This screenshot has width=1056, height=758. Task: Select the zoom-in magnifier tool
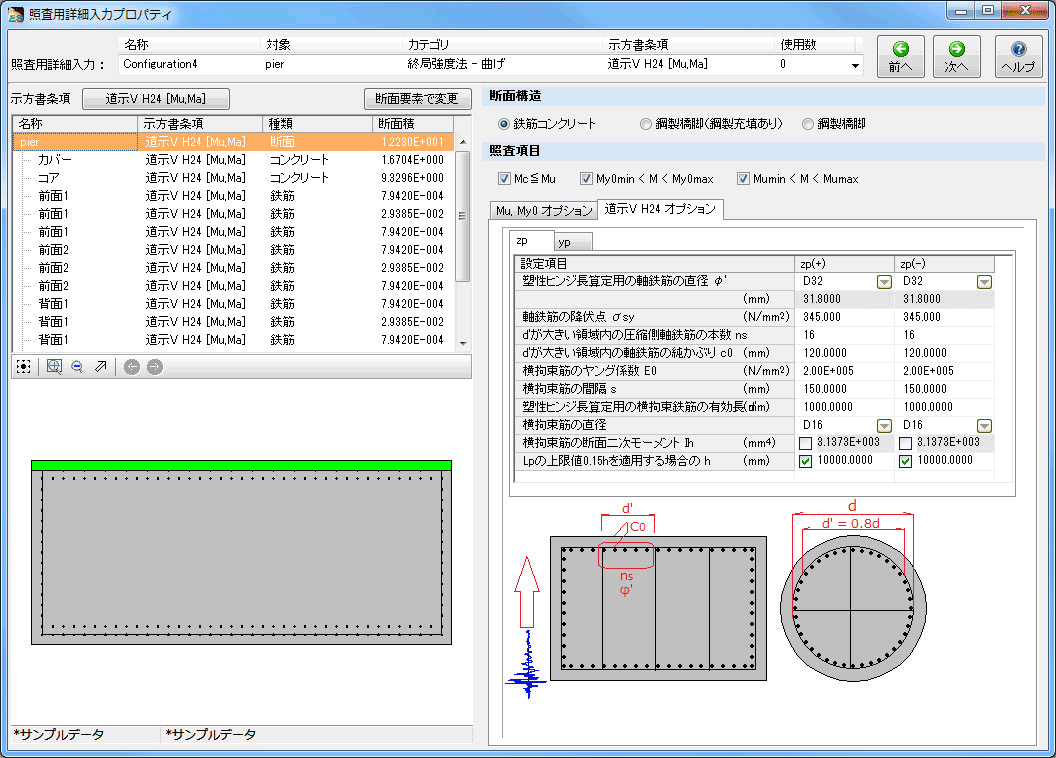(x=54, y=367)
